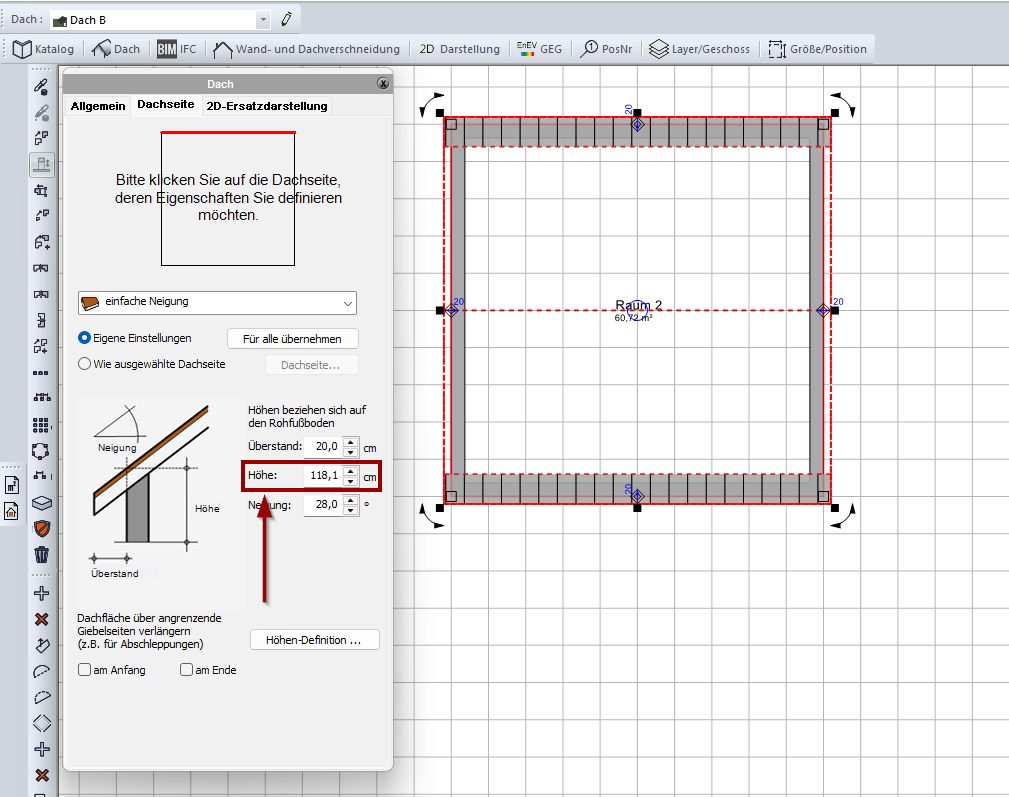Viewport: 1009px width, 797px height.
Task: Switch to the Allgemein tab
Action: click(x=98, y=106)
